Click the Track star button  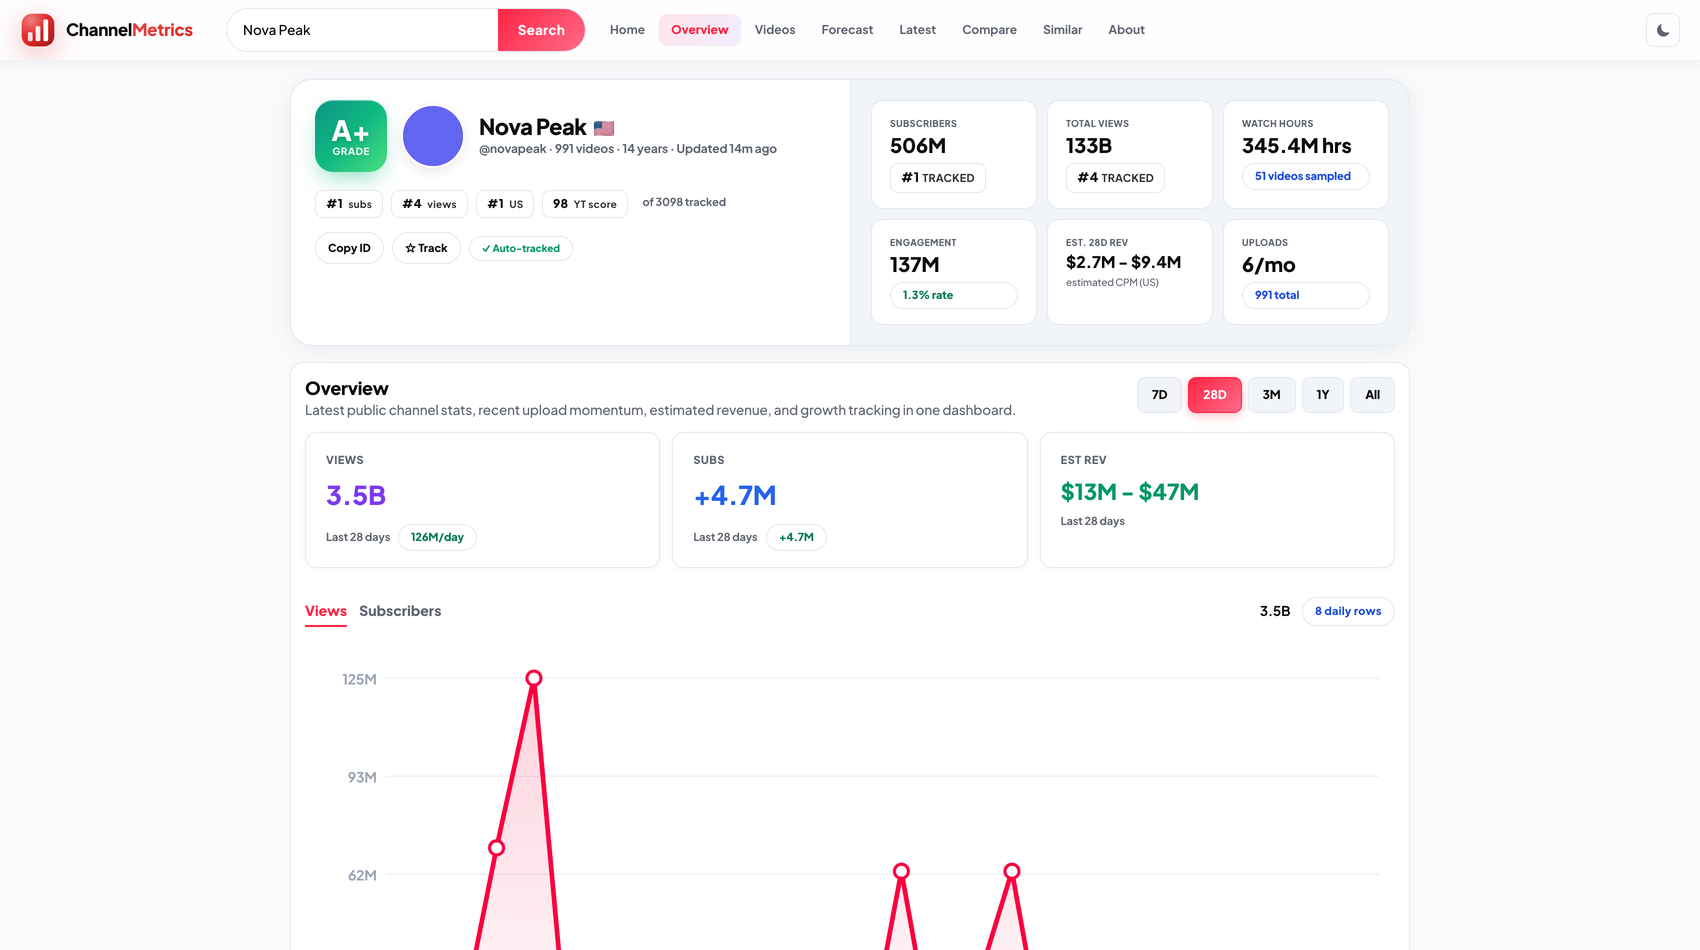pos(426,248)
